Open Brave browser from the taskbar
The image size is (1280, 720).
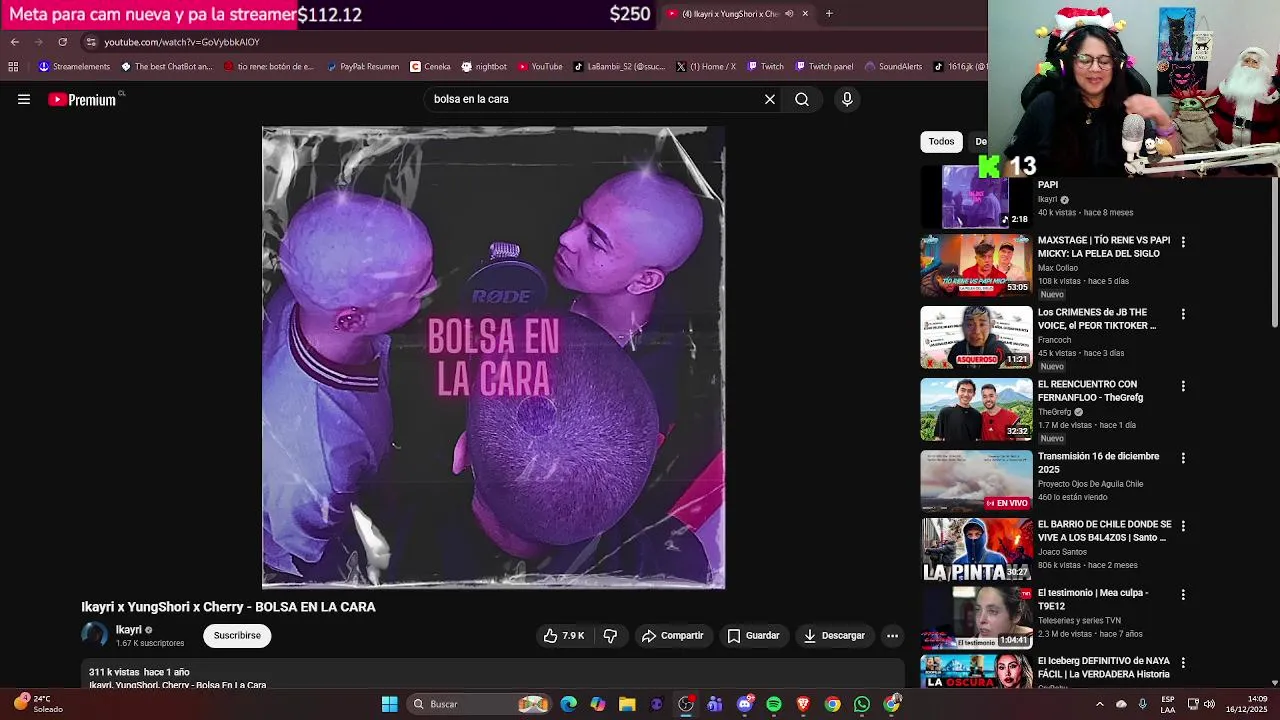click(803, 704)
